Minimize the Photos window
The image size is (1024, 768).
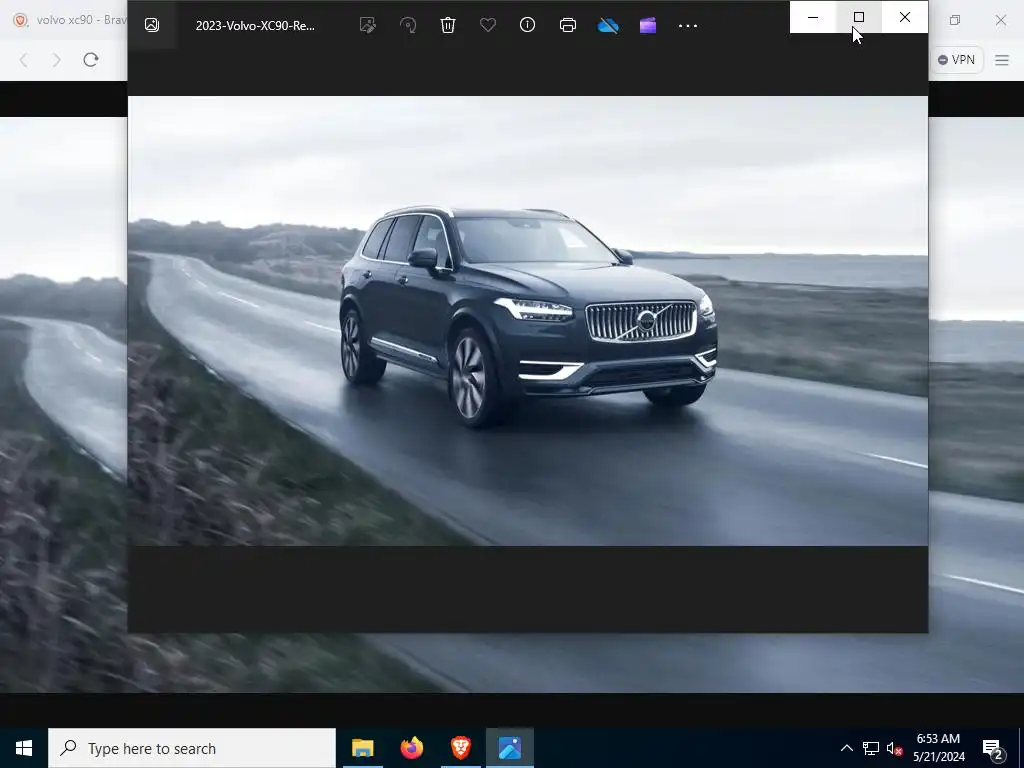[813, 17]
